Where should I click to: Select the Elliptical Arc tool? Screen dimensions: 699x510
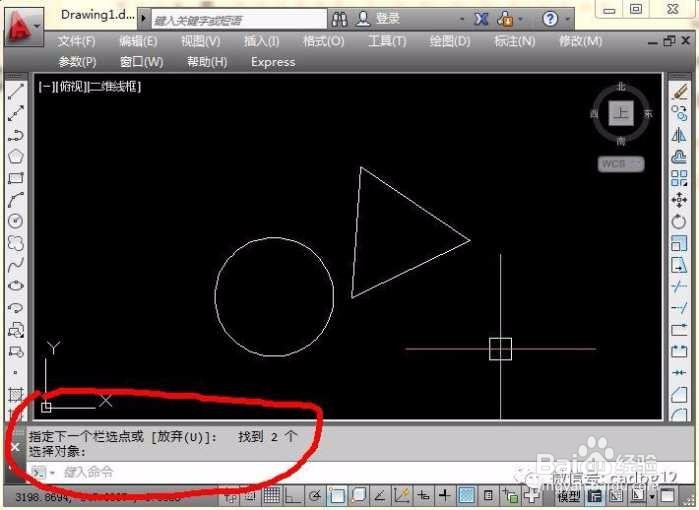point(16,308)
